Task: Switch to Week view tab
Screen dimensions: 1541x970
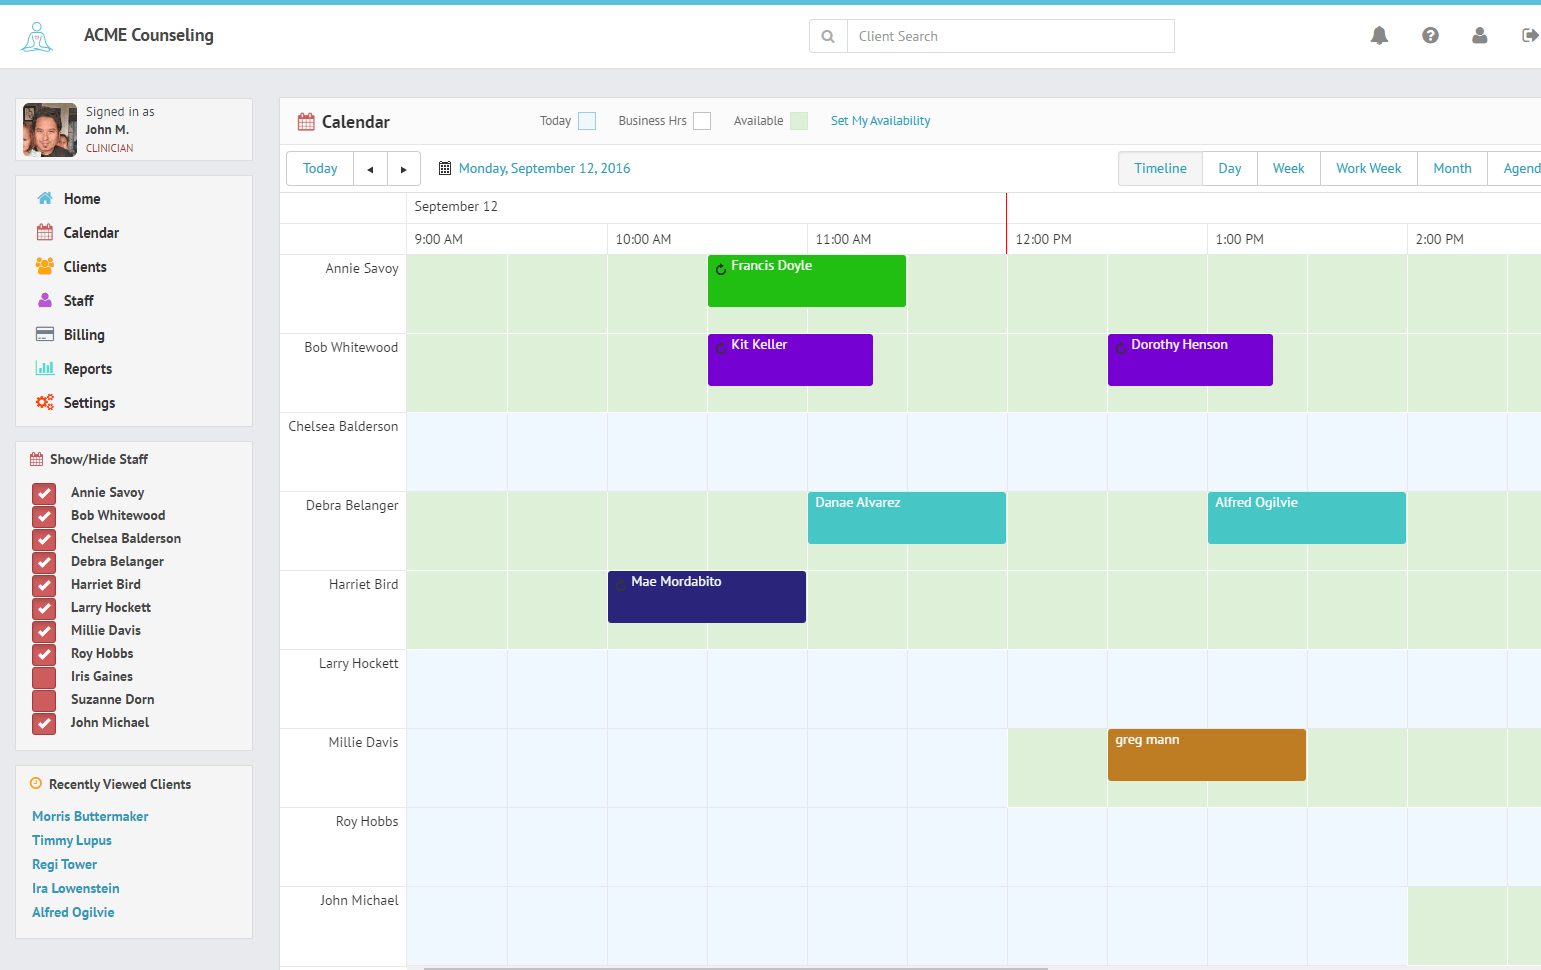Action: pyautogui.click(x=1288, y=168)
